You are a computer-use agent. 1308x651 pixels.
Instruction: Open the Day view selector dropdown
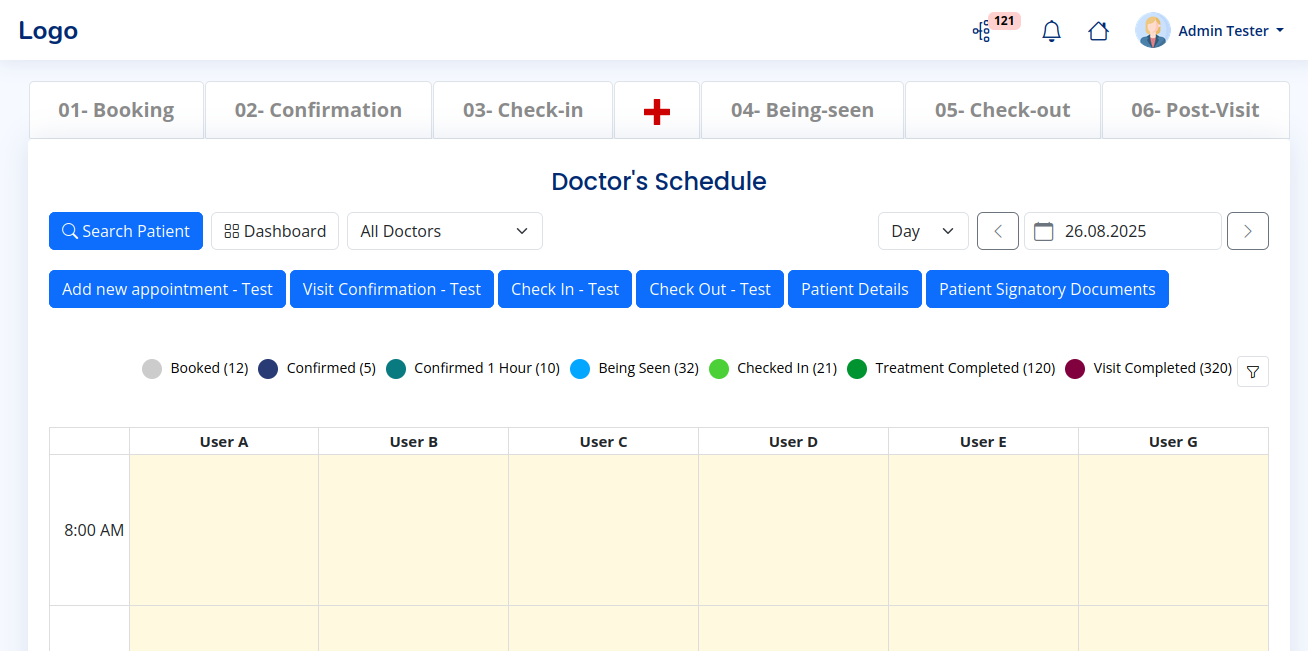(922, 231)
